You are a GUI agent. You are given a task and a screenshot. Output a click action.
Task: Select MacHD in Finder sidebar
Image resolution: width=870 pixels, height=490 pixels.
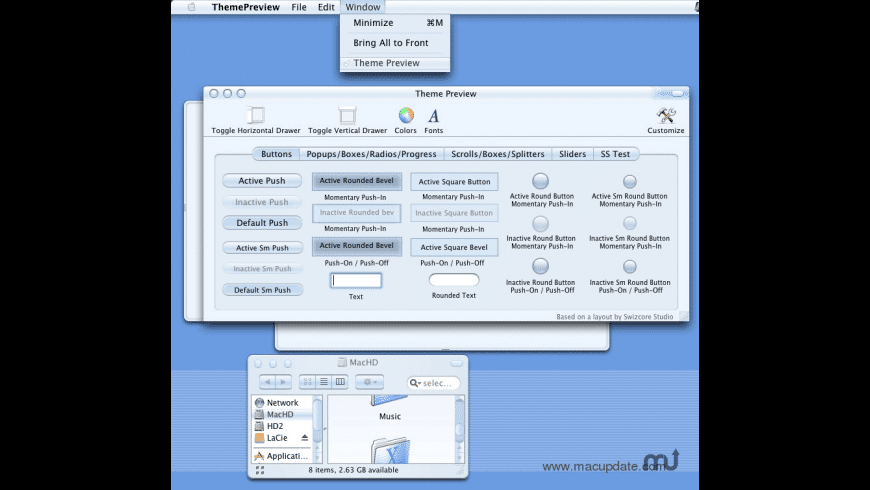(x=282, y=414)
